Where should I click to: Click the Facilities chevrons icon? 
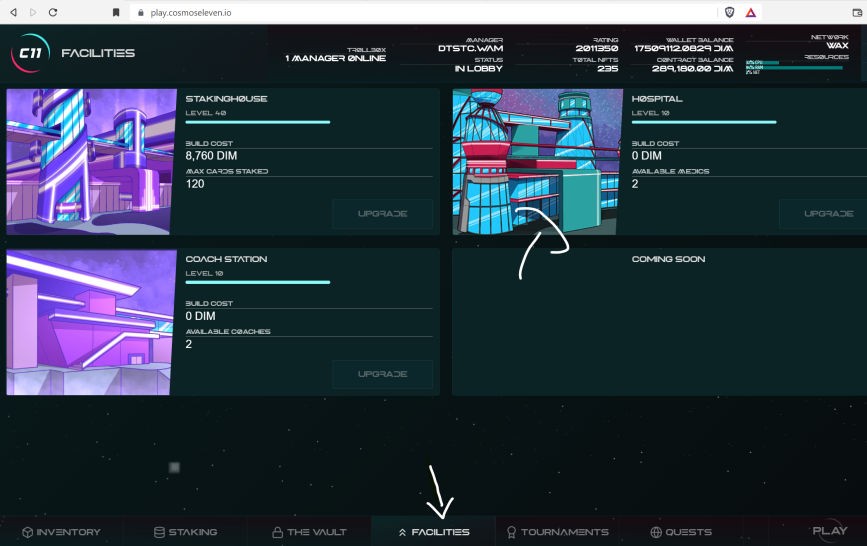pyautogui.click(x=403, y=532)
